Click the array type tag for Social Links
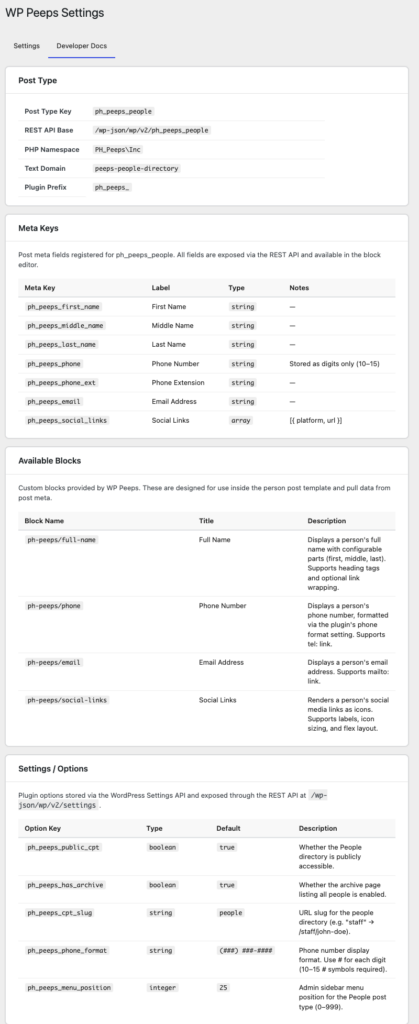 [241, 421]
